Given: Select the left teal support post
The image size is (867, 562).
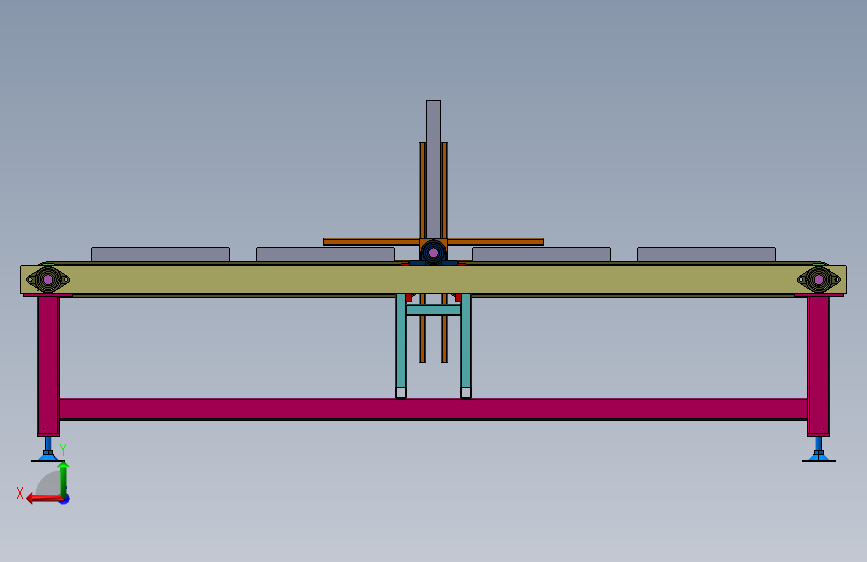Looking at the screenshot, I should tap(401, 345).
